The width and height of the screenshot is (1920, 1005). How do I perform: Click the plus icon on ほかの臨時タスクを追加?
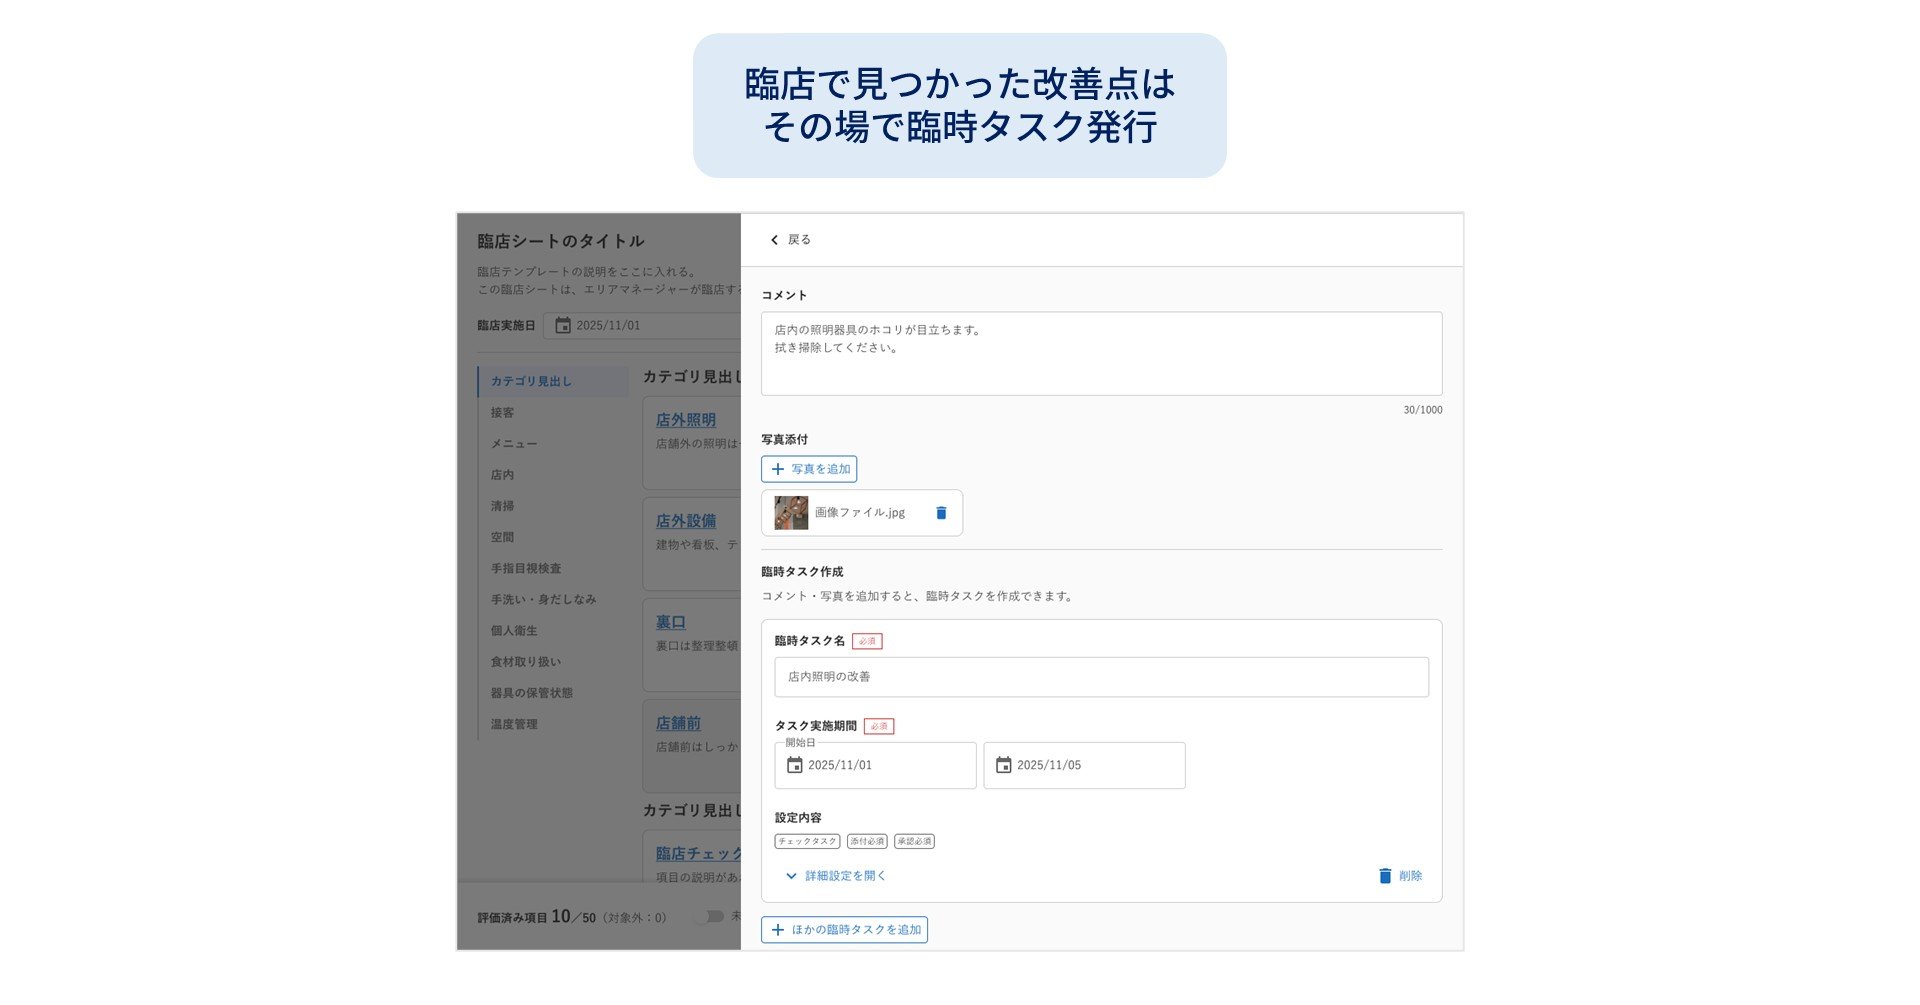[x=779, y=930]
